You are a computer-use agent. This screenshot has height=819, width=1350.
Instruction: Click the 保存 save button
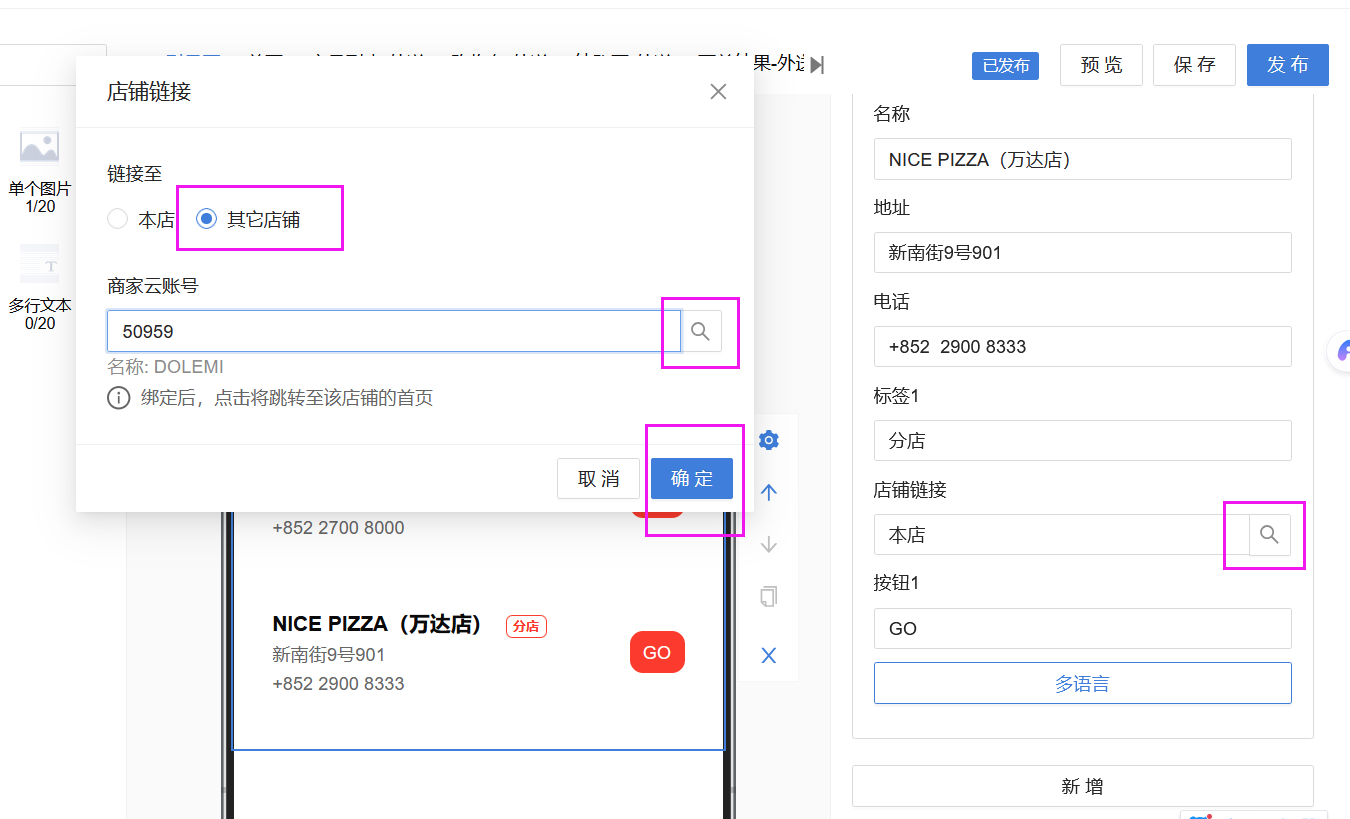click(1194, 65)
